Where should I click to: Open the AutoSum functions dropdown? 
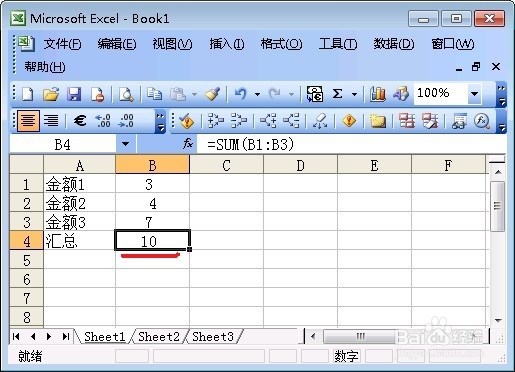354,94
